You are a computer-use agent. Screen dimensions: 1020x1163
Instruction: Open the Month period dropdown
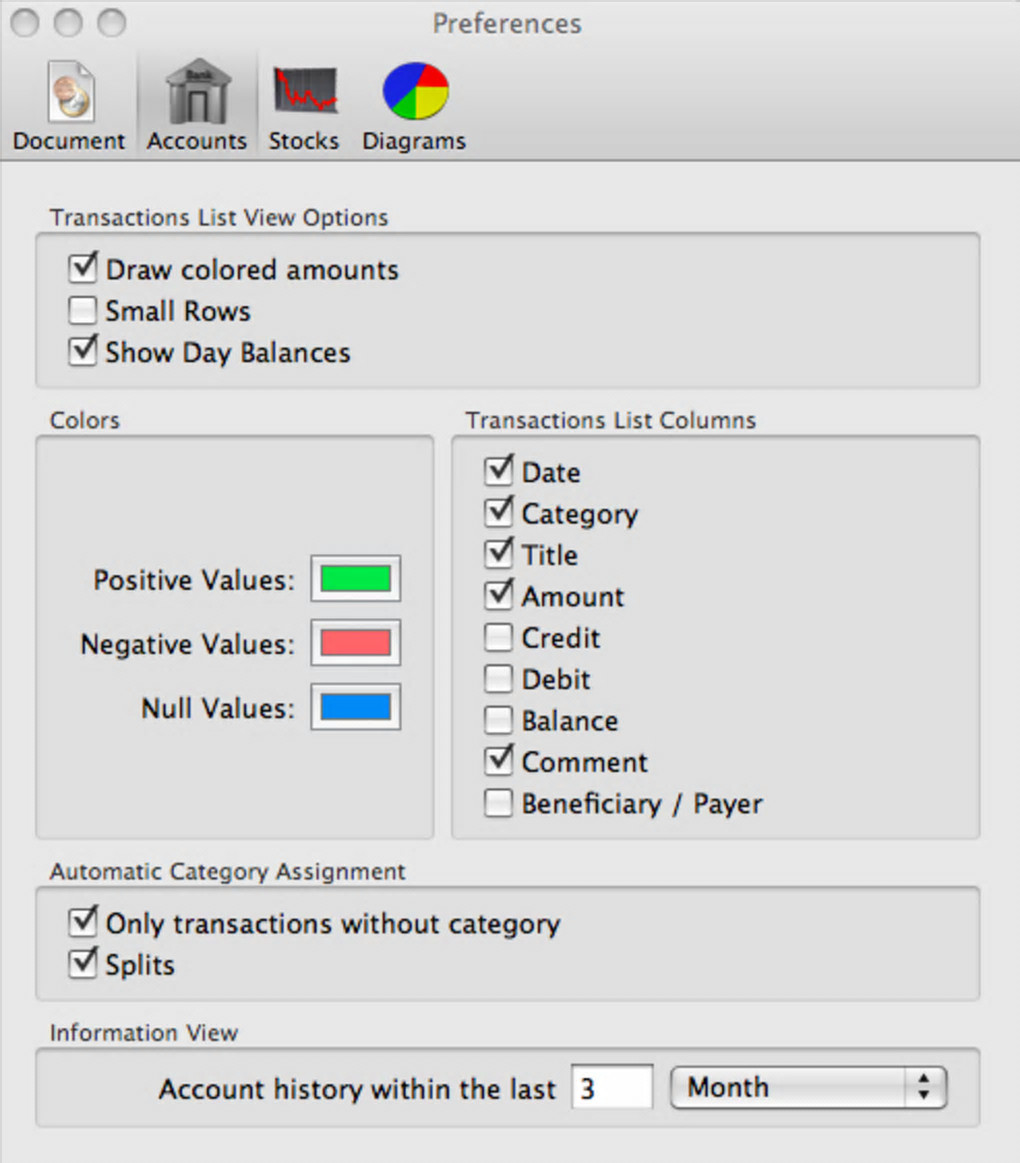(x=808, y=1087)
